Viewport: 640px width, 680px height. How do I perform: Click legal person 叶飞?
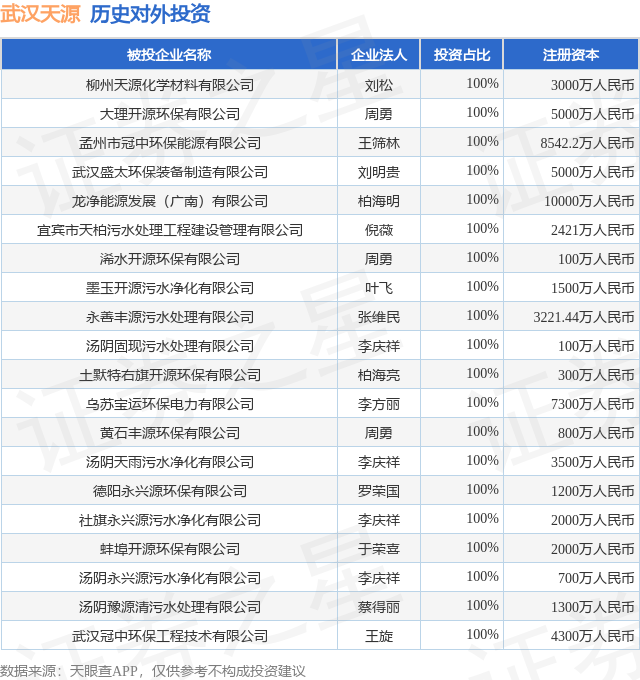pos(379,288)
